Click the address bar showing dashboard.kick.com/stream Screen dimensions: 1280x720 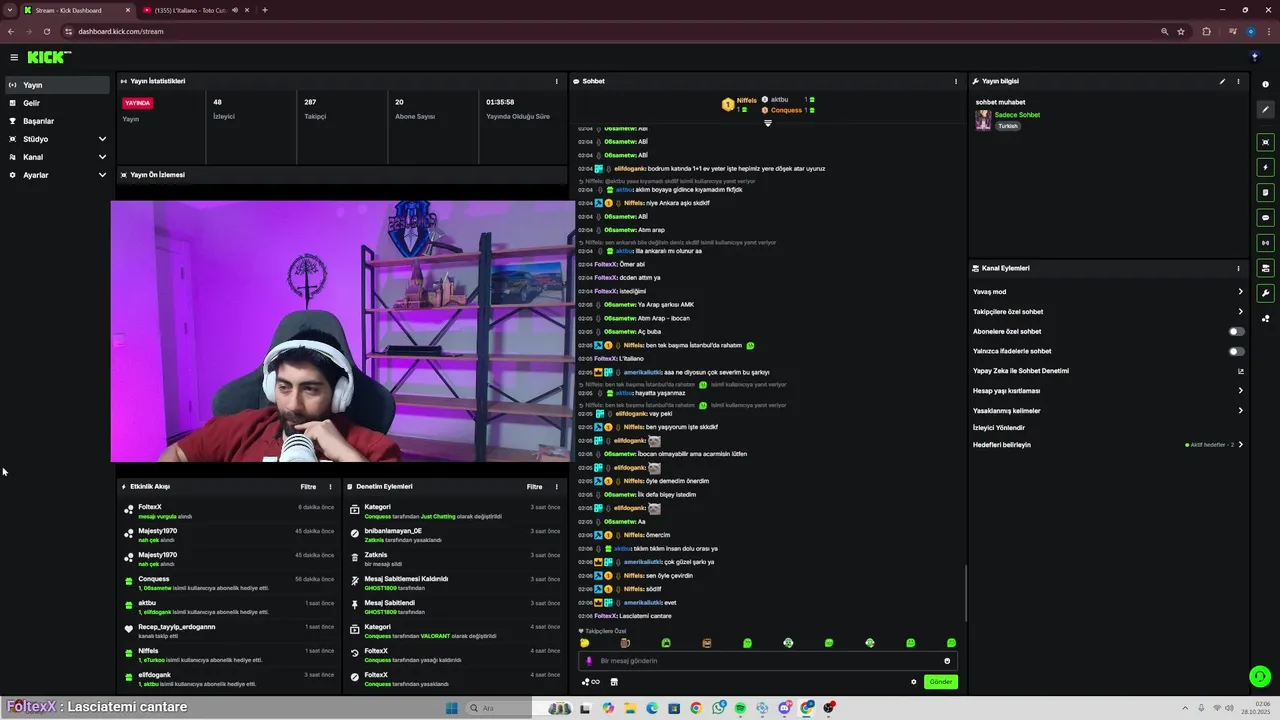[610, 31]
